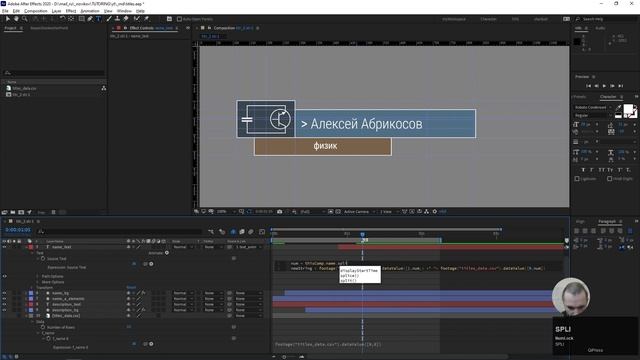The height and width of the screenshot is (360, 640).
Task: Select the Eraser tool
Action: pyautogui.click(x=126, y=19)
